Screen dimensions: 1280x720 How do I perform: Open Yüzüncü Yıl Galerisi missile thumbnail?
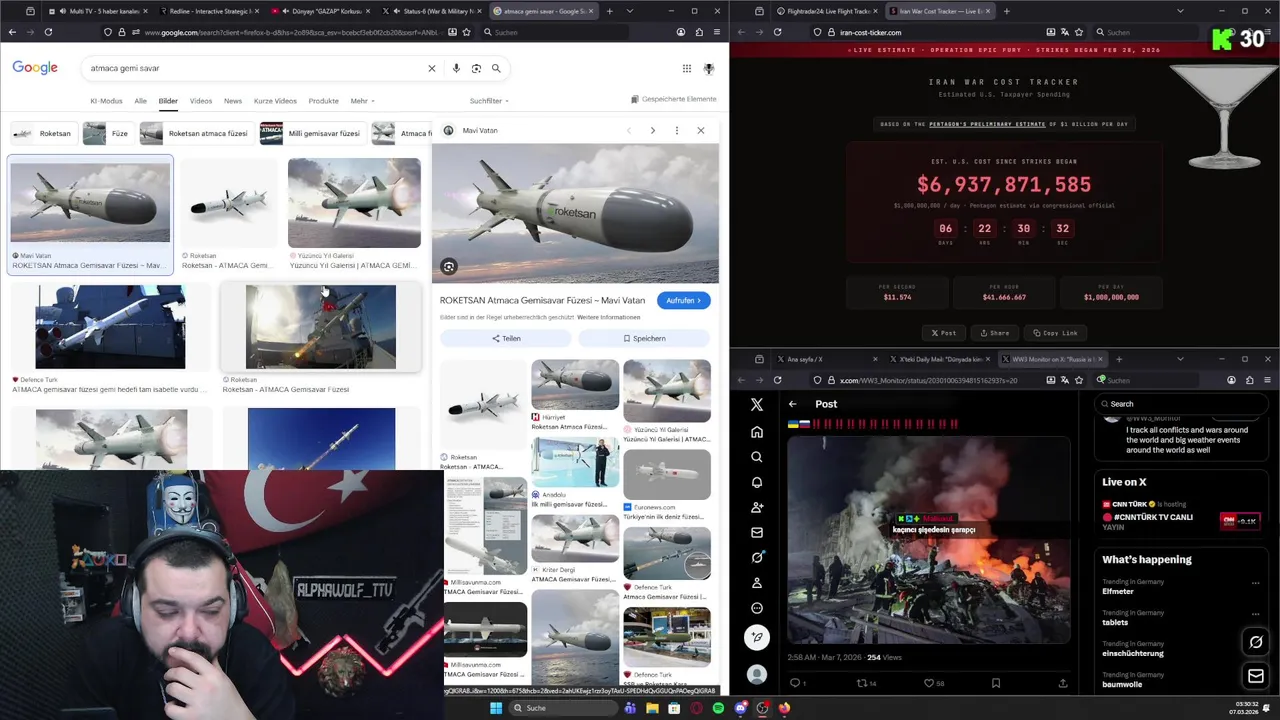(354, 202)
